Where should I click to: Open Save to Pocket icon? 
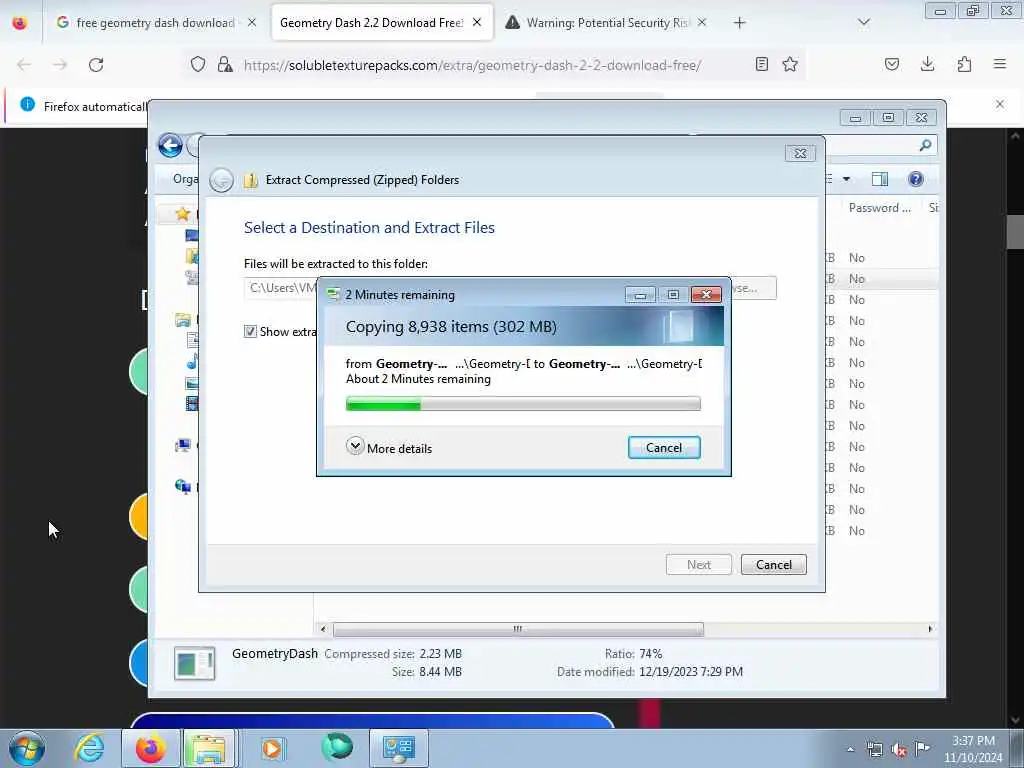coord(892,64)
